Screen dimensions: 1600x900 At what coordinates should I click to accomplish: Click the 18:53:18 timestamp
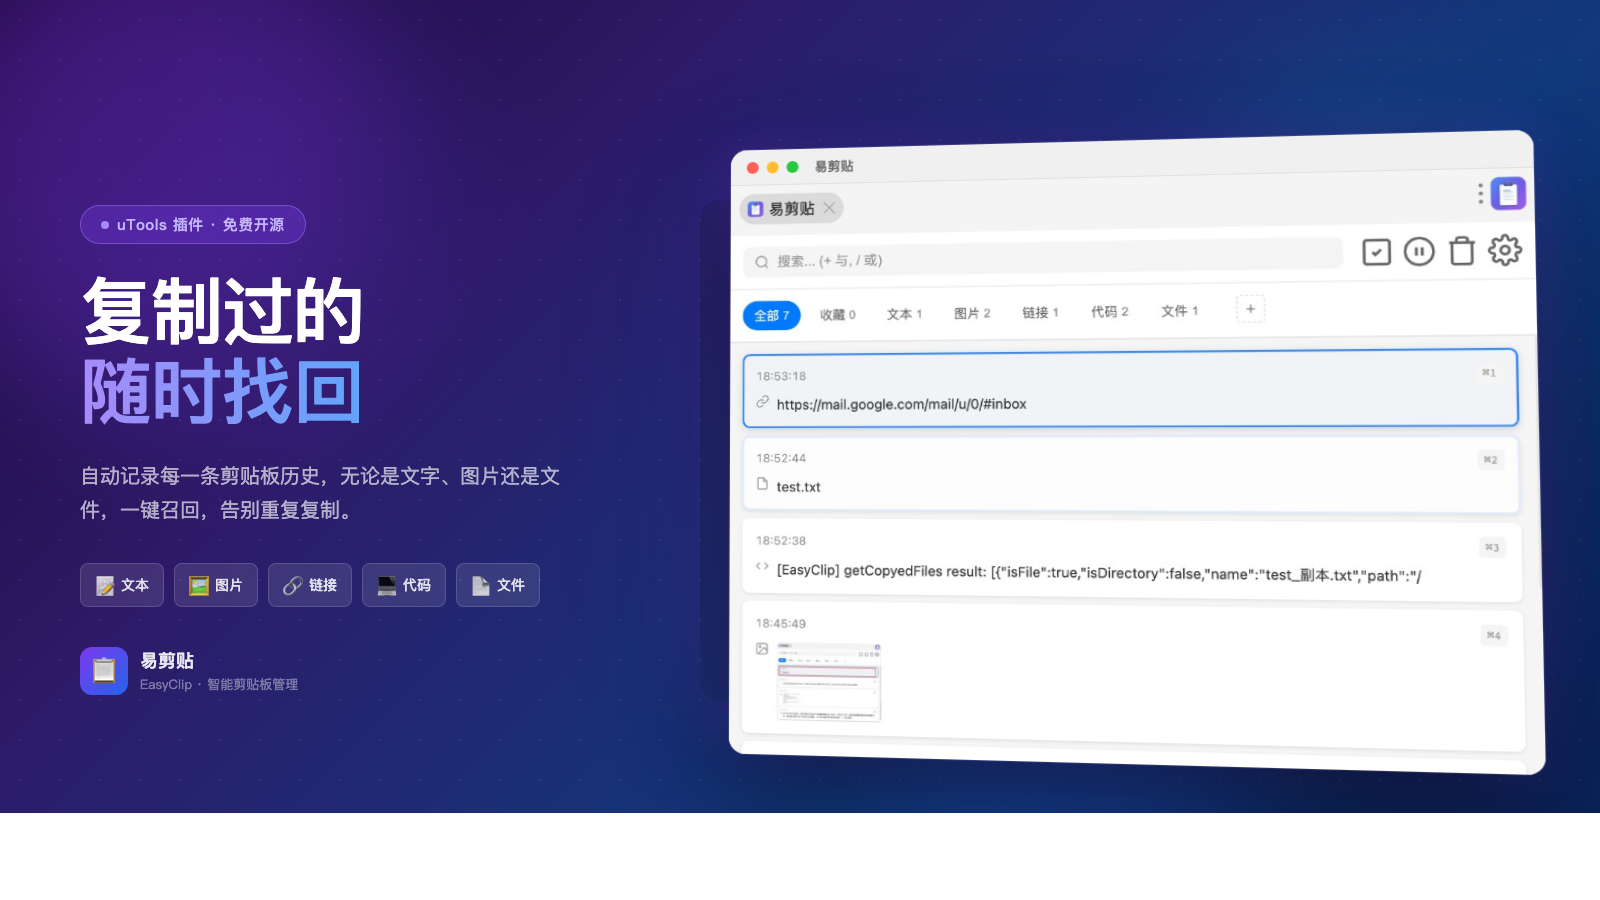pos(781,376)
